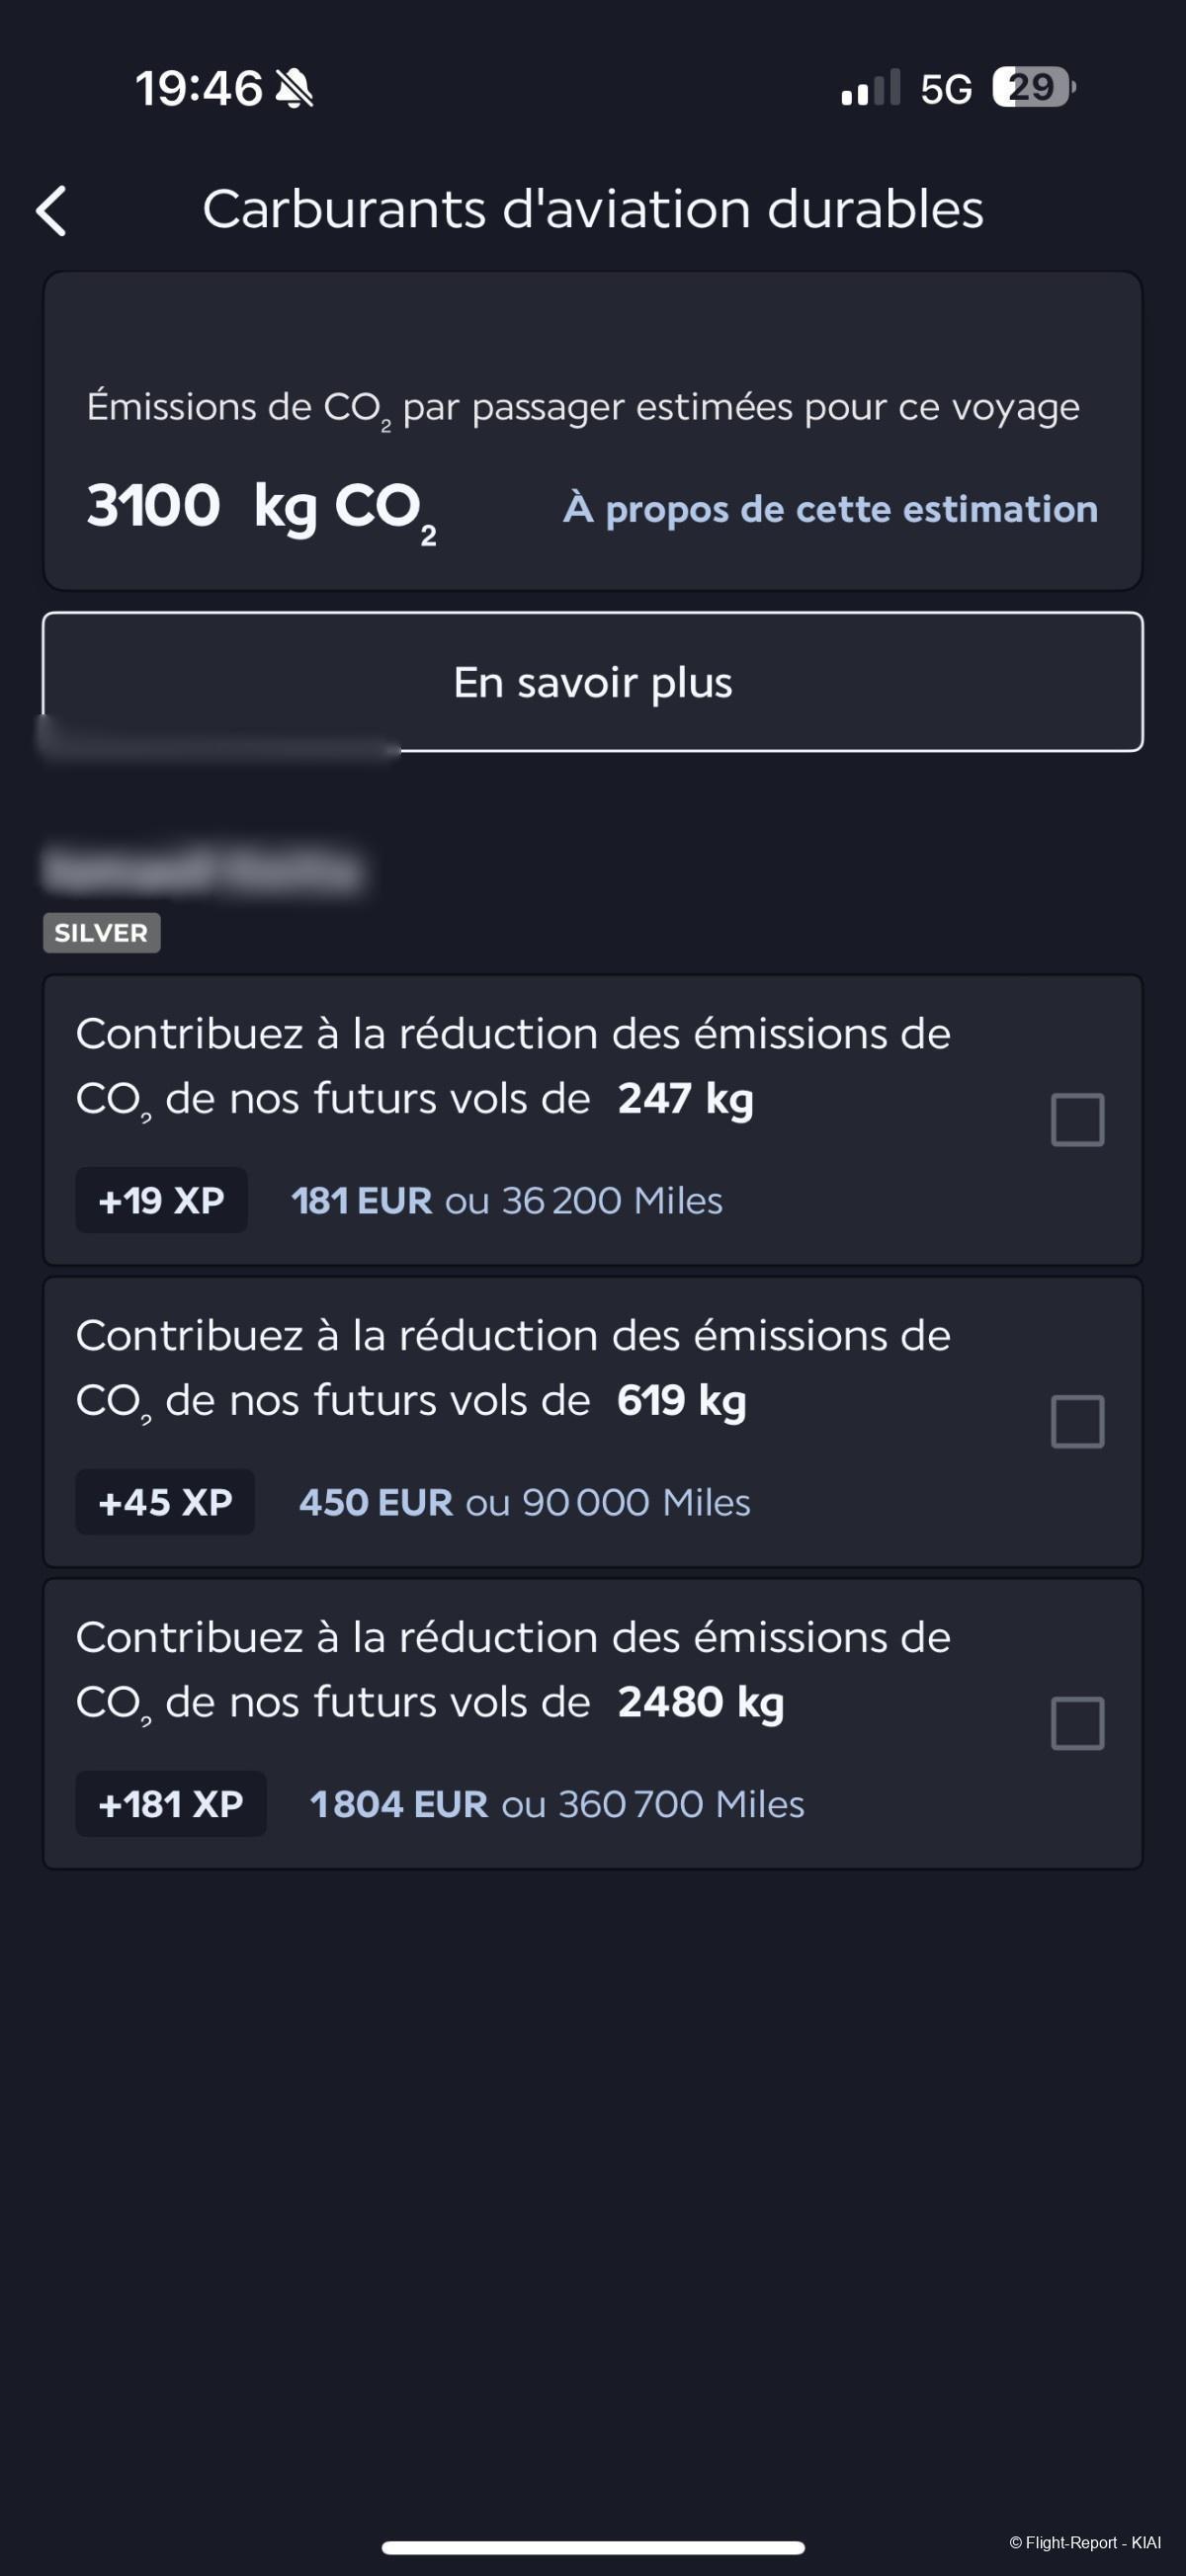The width and height of the screenshot is (1186, 2576).
Task: Open the 'En savoir plus' button
Action: coord(593,682)
